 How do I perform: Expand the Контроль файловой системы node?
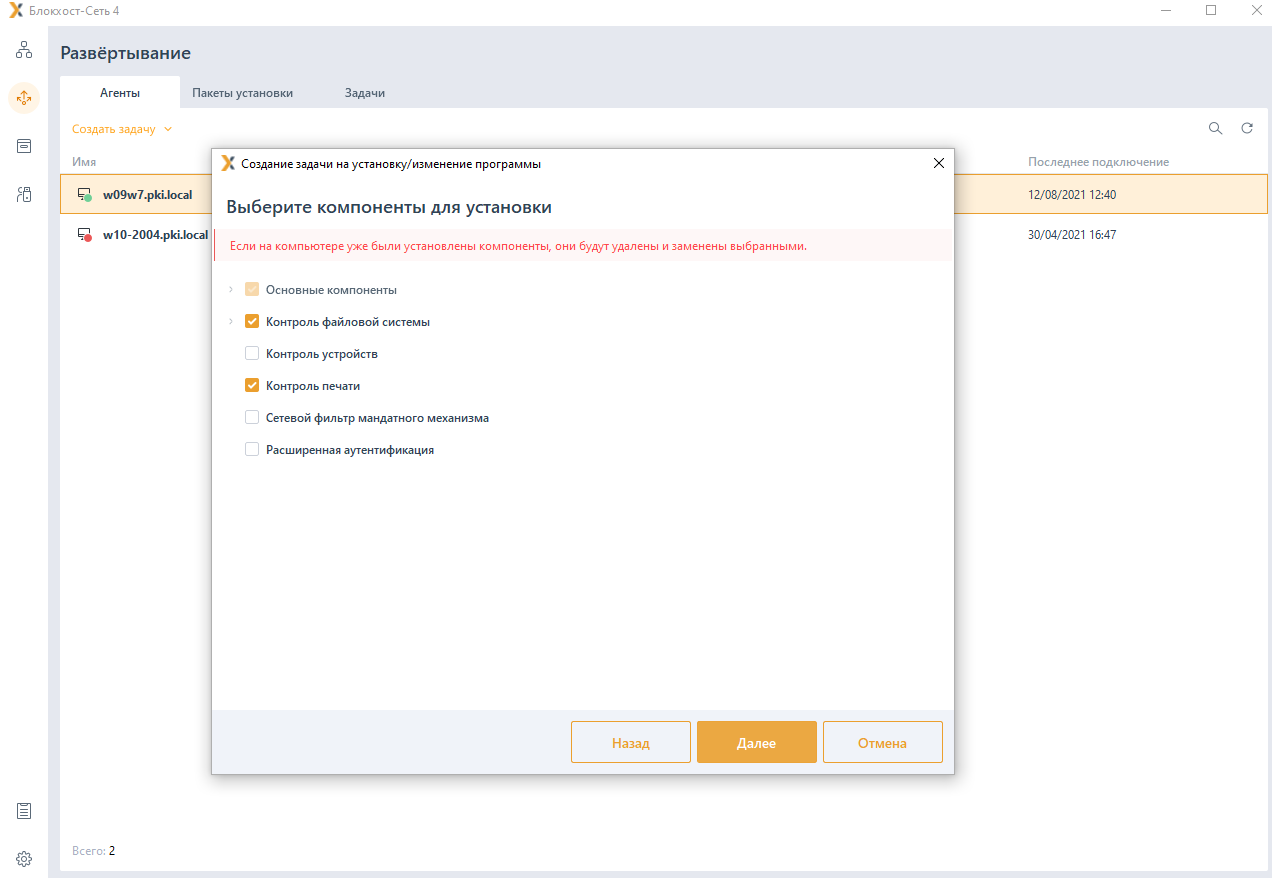point(230,322)
